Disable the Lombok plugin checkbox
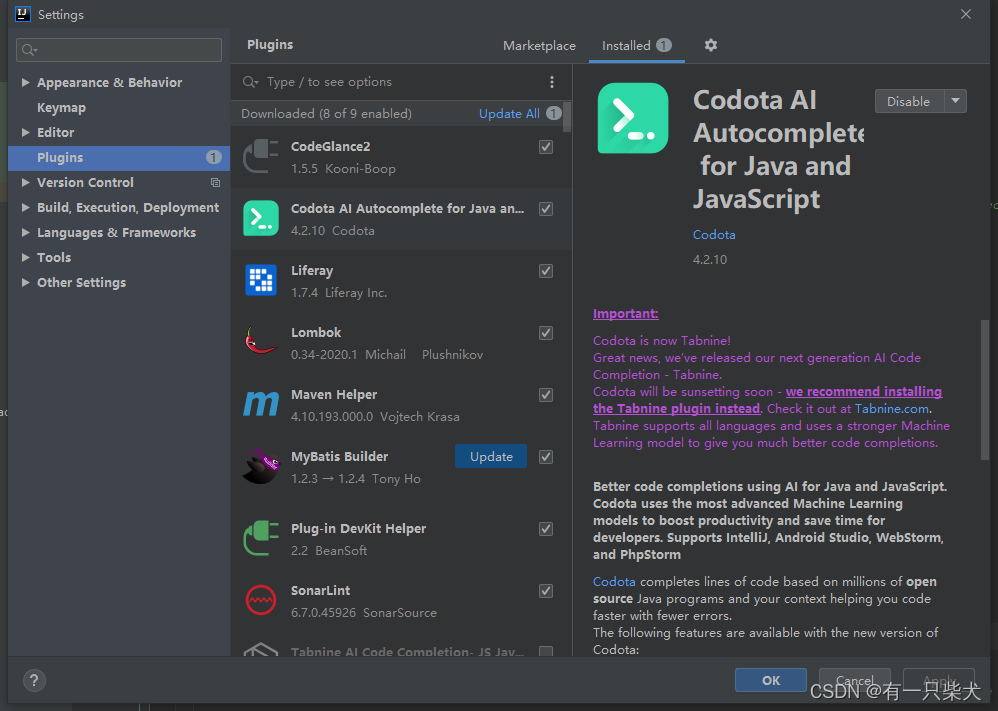 [x=546, y=333]
